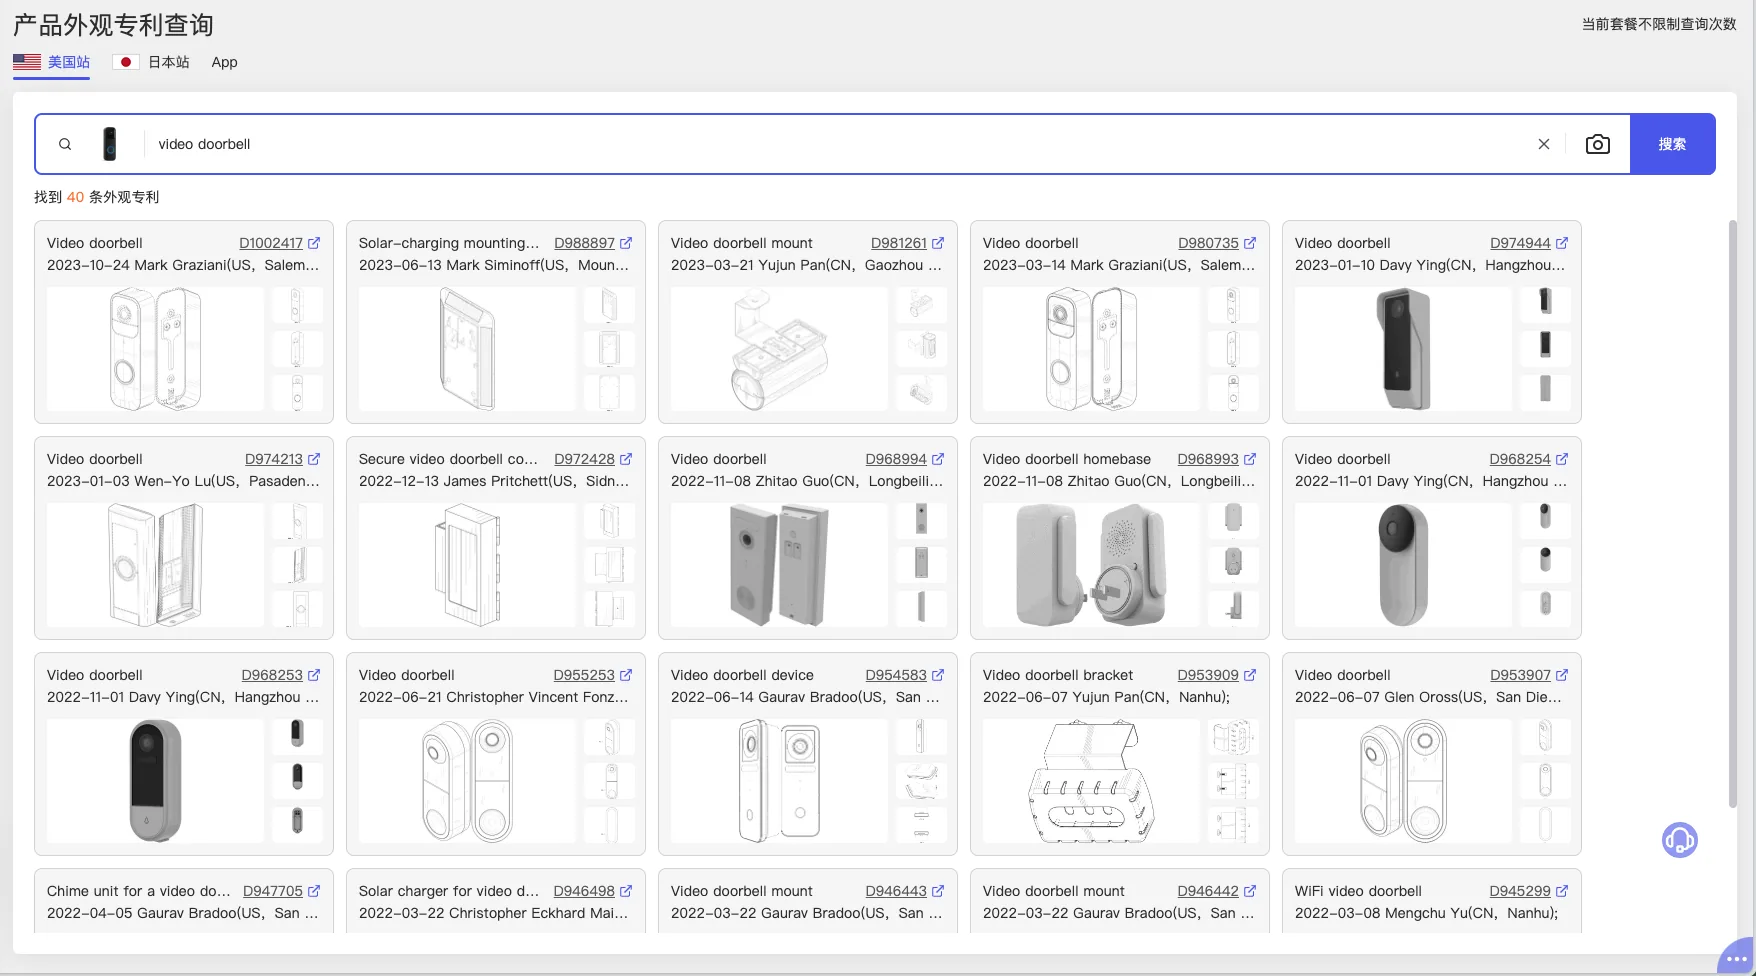
Task: Open patent number D974944 link
Action: tap(1520, 243)
